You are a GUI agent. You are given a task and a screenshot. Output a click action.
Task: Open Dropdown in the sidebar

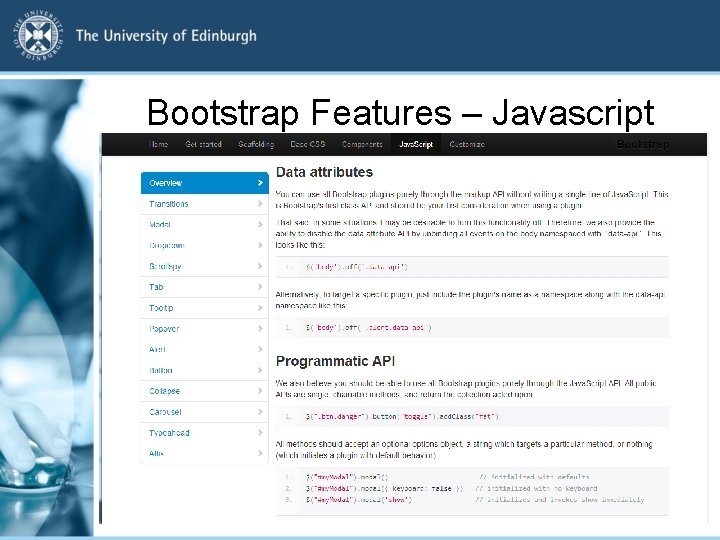click(204, 246)
